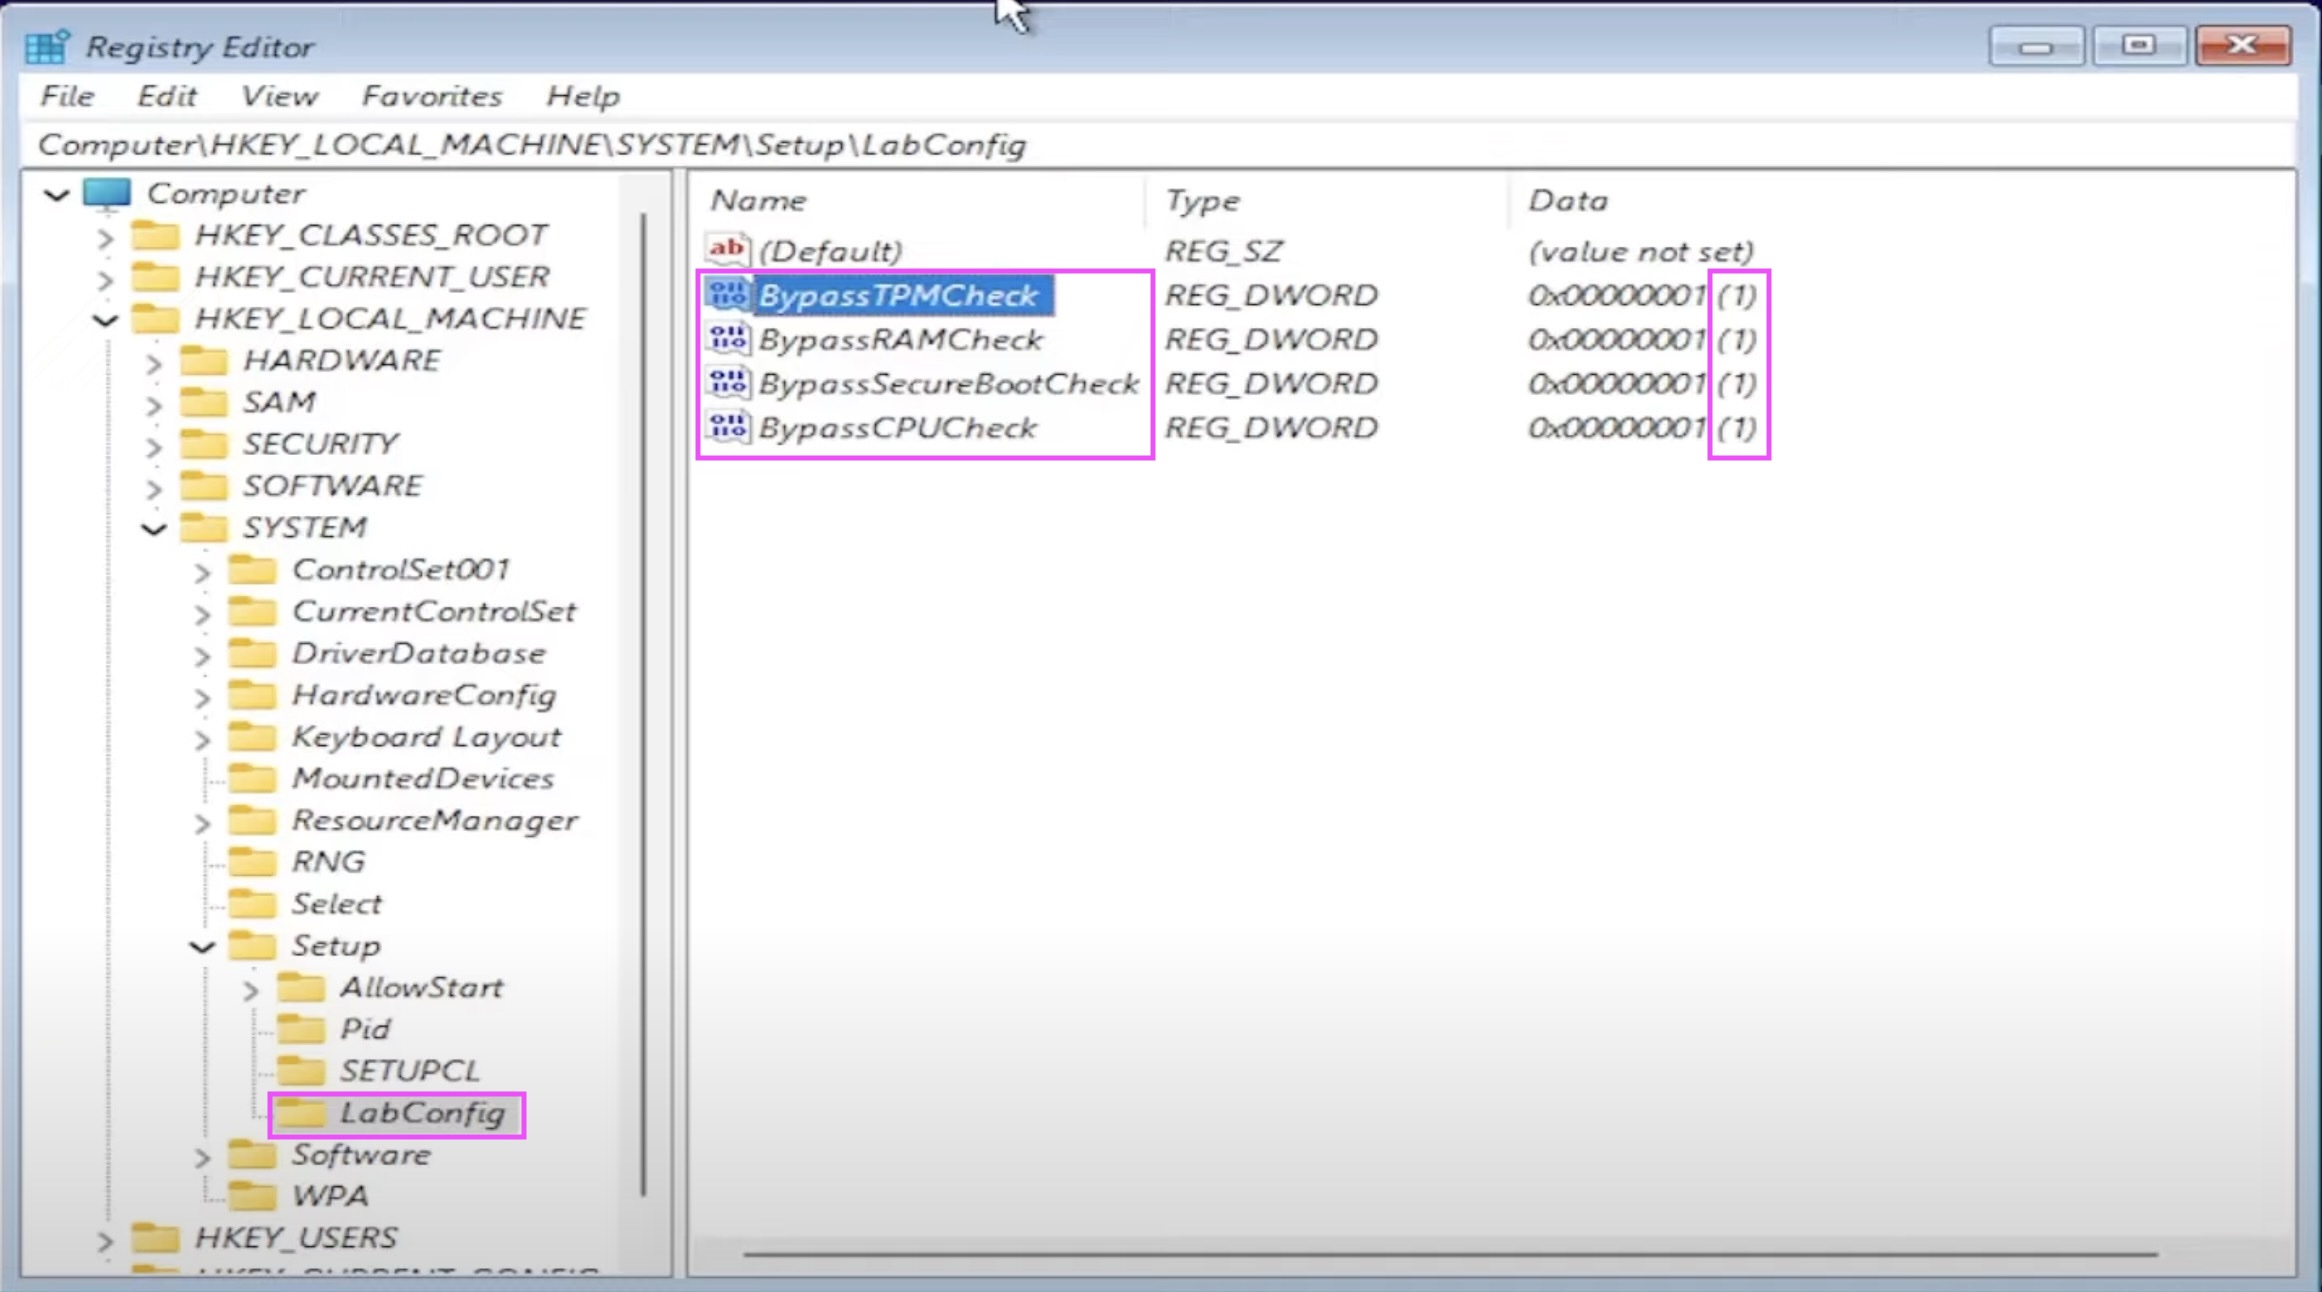
Task: Select the HARDWARE key folder icon
Action: tap(204, 360)
